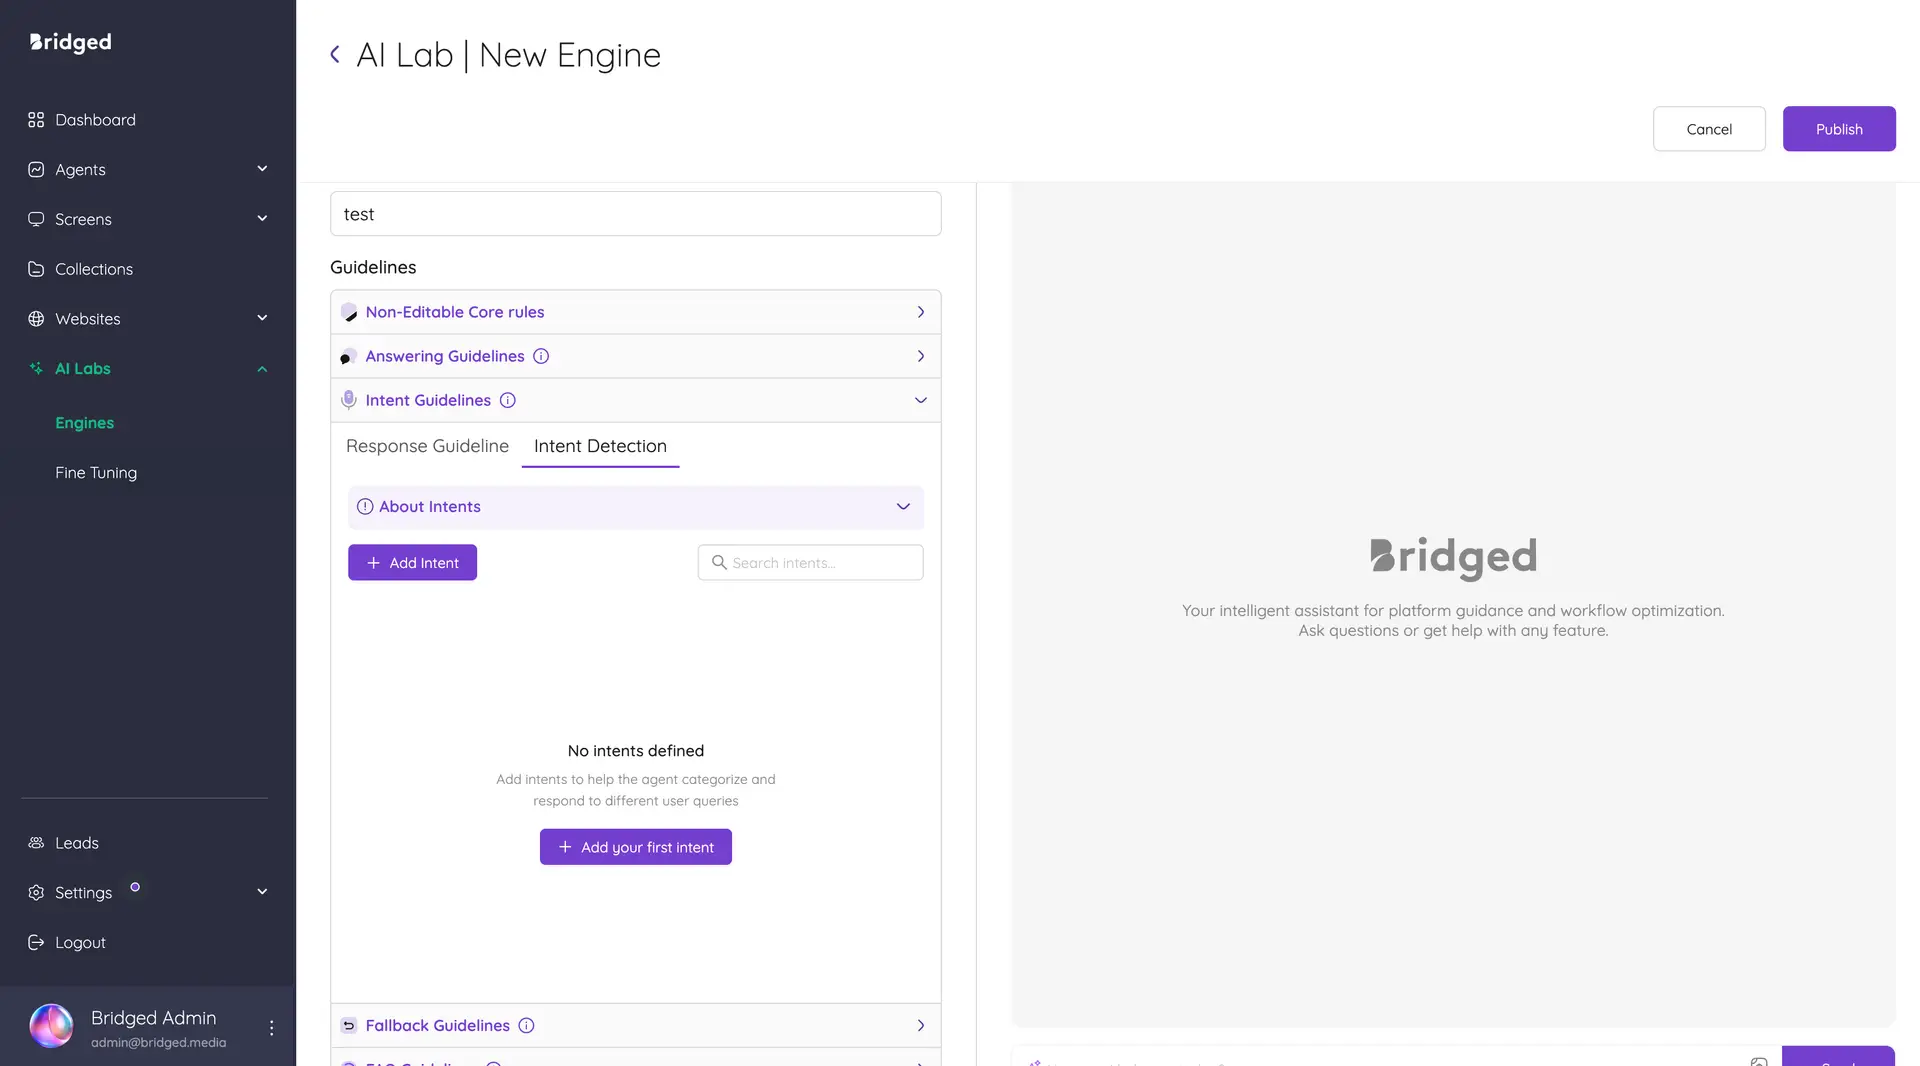Click the Websites globe icon
This screenshot has width=1920, height=1066.
coord(36,318)
